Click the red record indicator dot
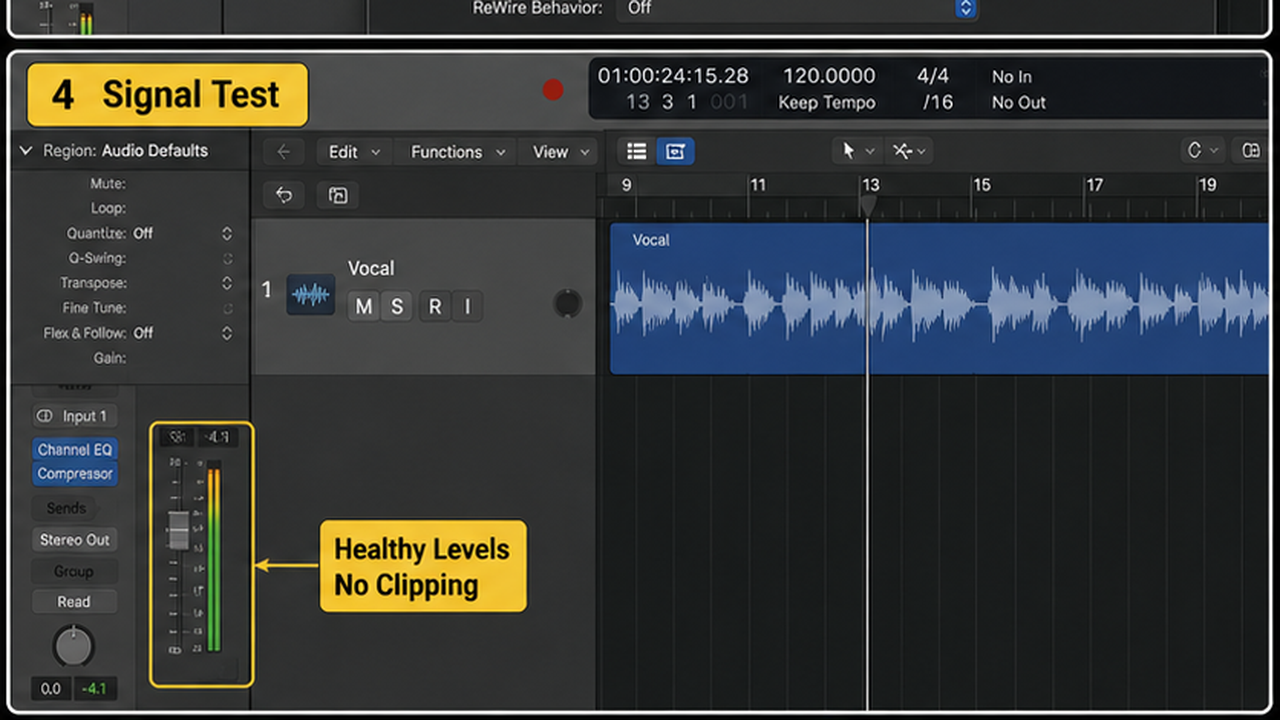 [553, 90]
